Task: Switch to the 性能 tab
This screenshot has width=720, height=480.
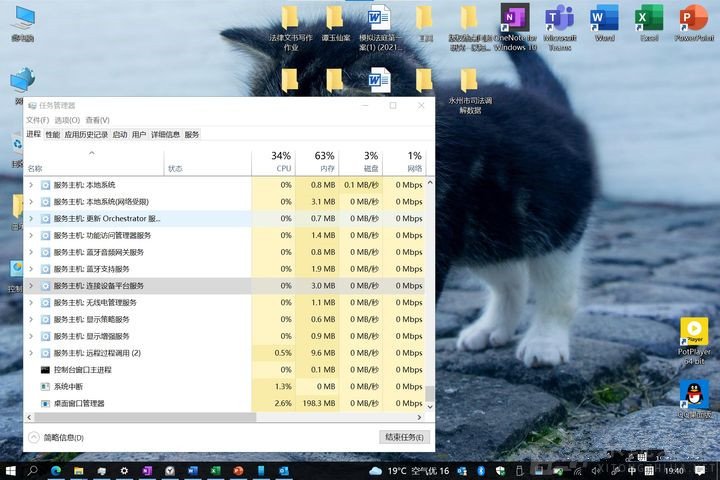Action: [52, 134]
